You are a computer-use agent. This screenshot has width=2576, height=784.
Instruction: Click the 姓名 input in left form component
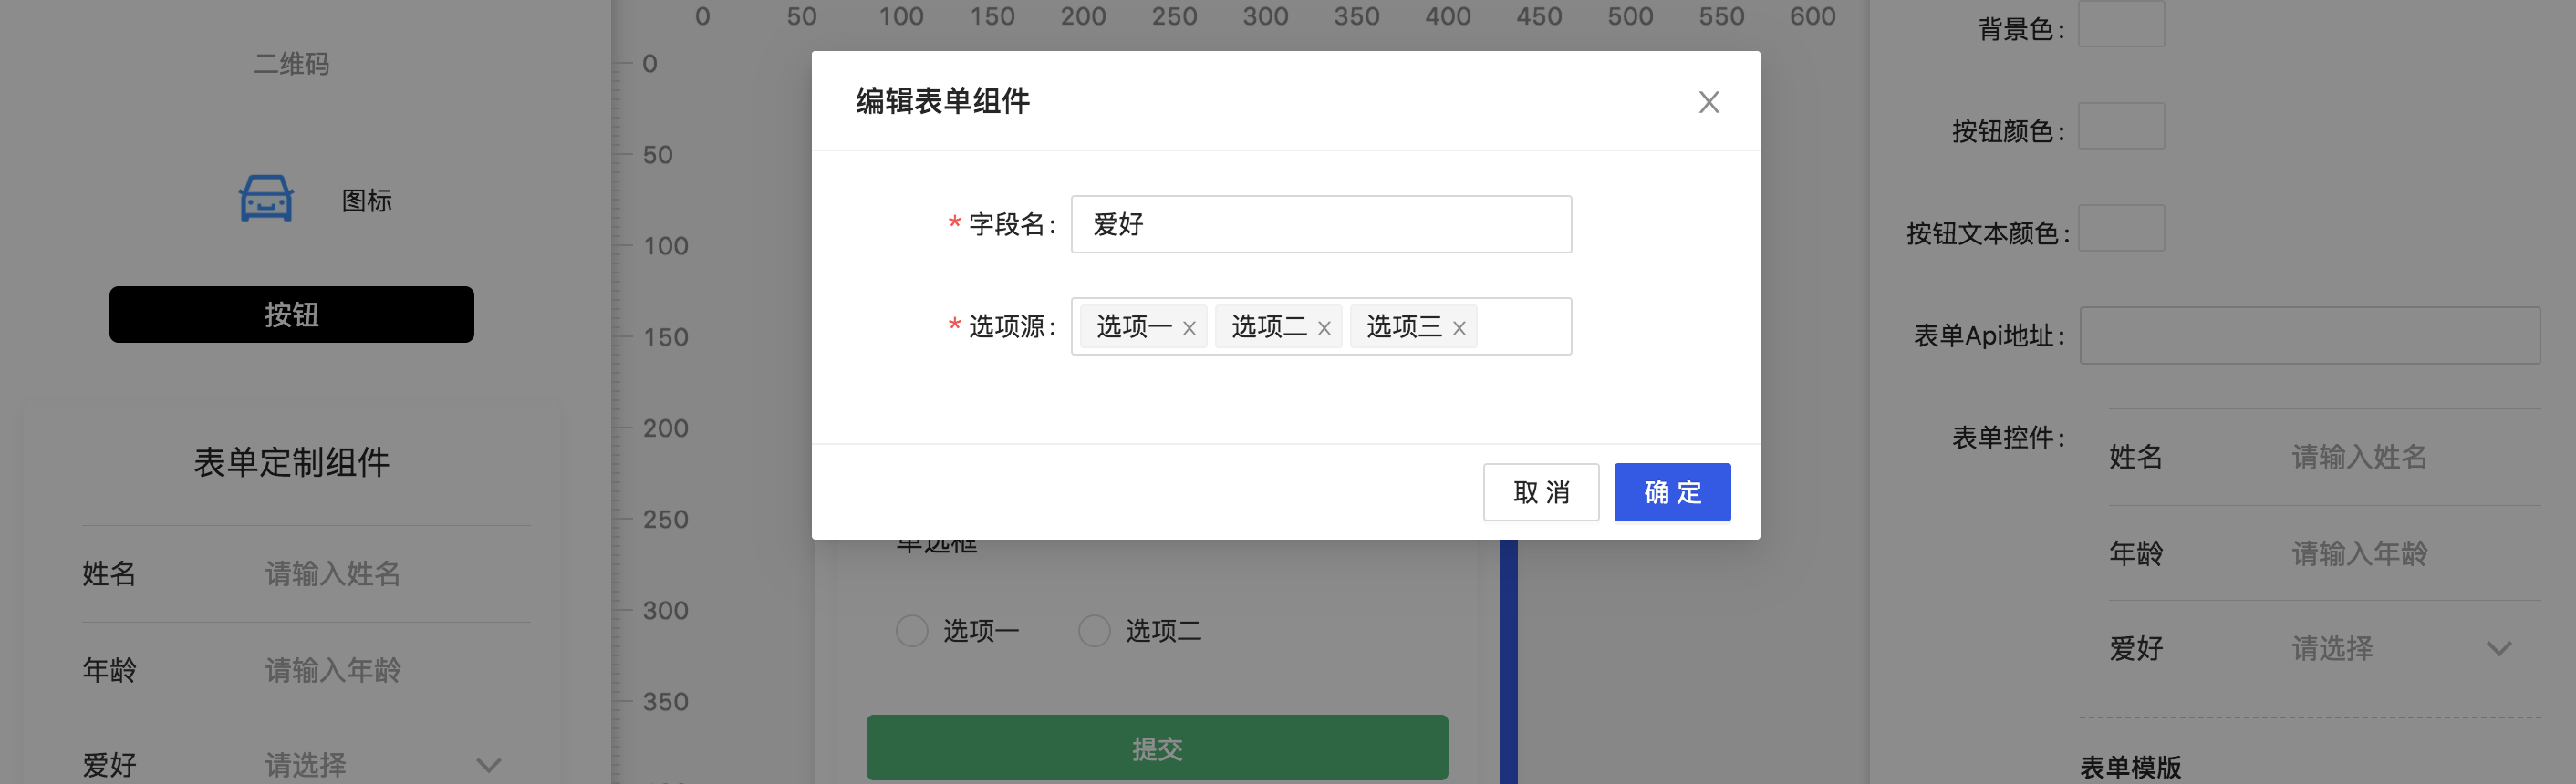(332, 574)
